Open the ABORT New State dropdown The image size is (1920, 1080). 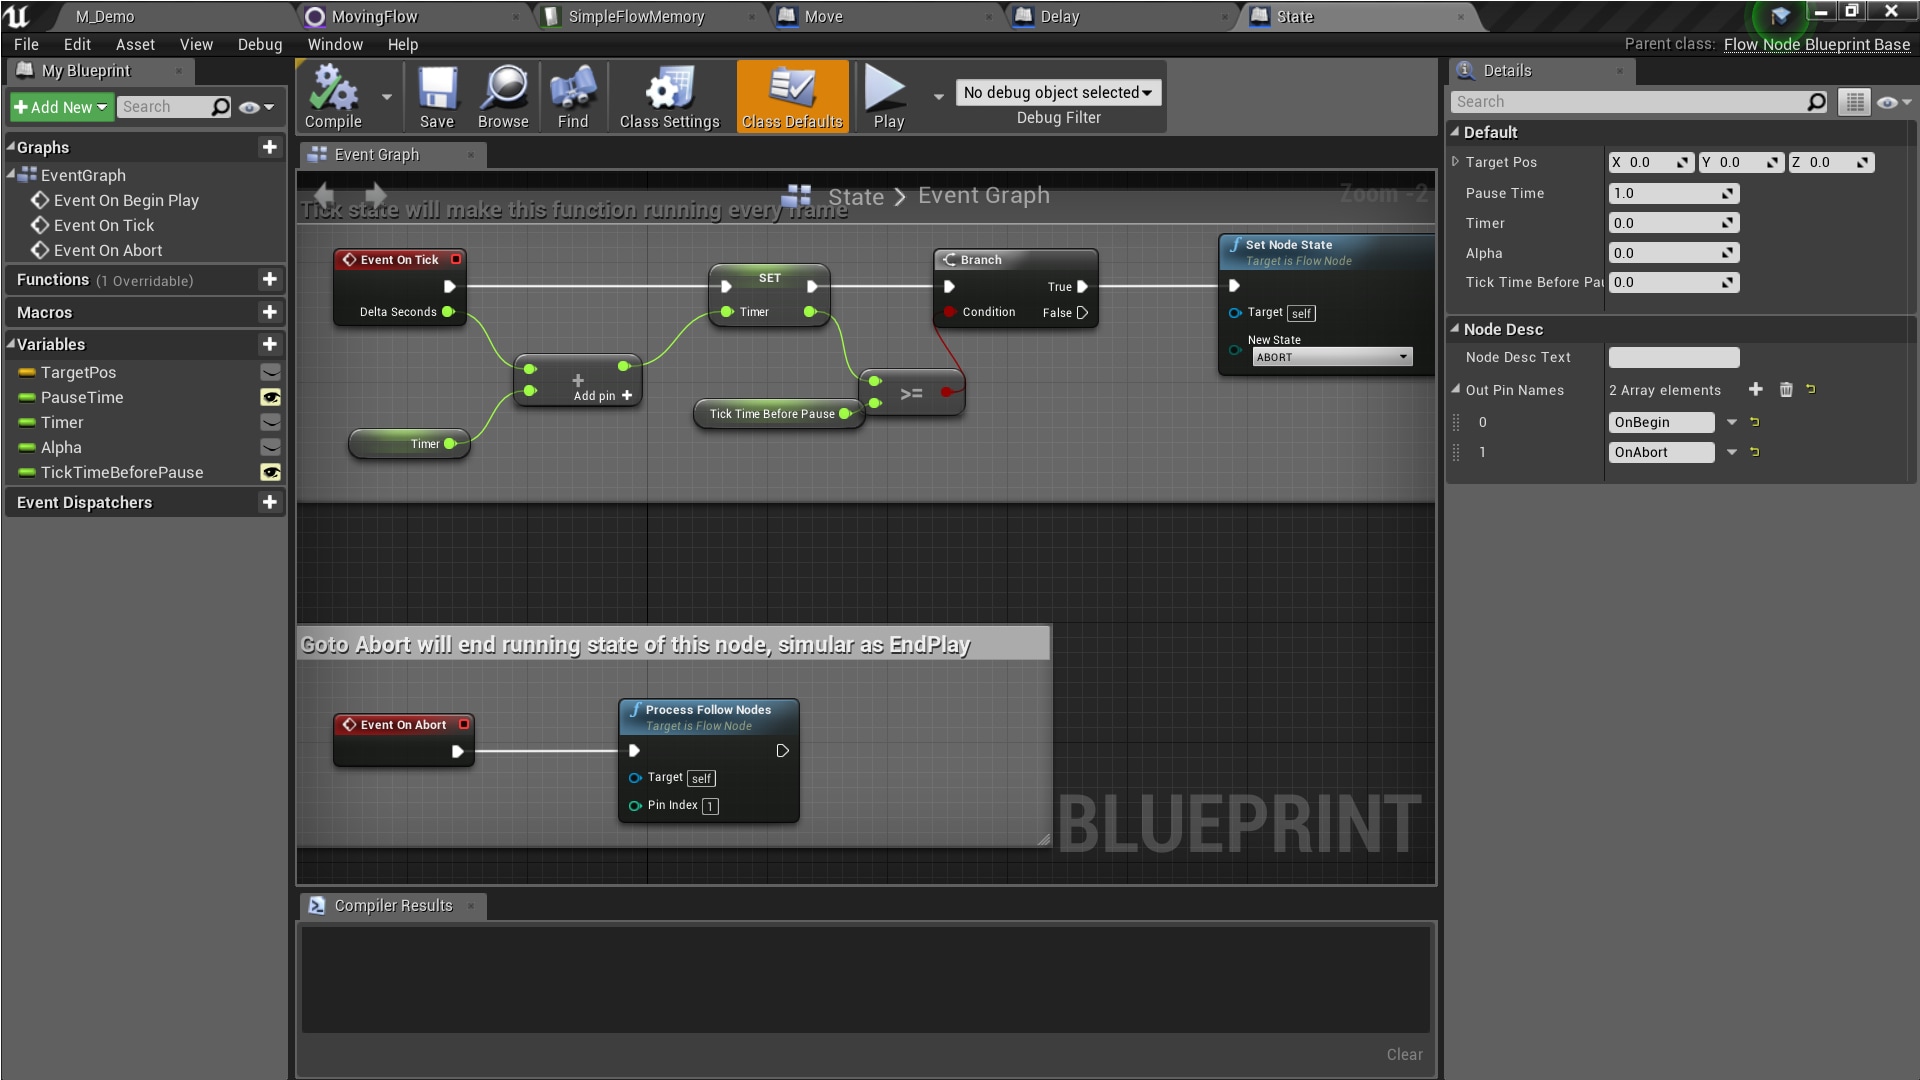click(1403, 356)
